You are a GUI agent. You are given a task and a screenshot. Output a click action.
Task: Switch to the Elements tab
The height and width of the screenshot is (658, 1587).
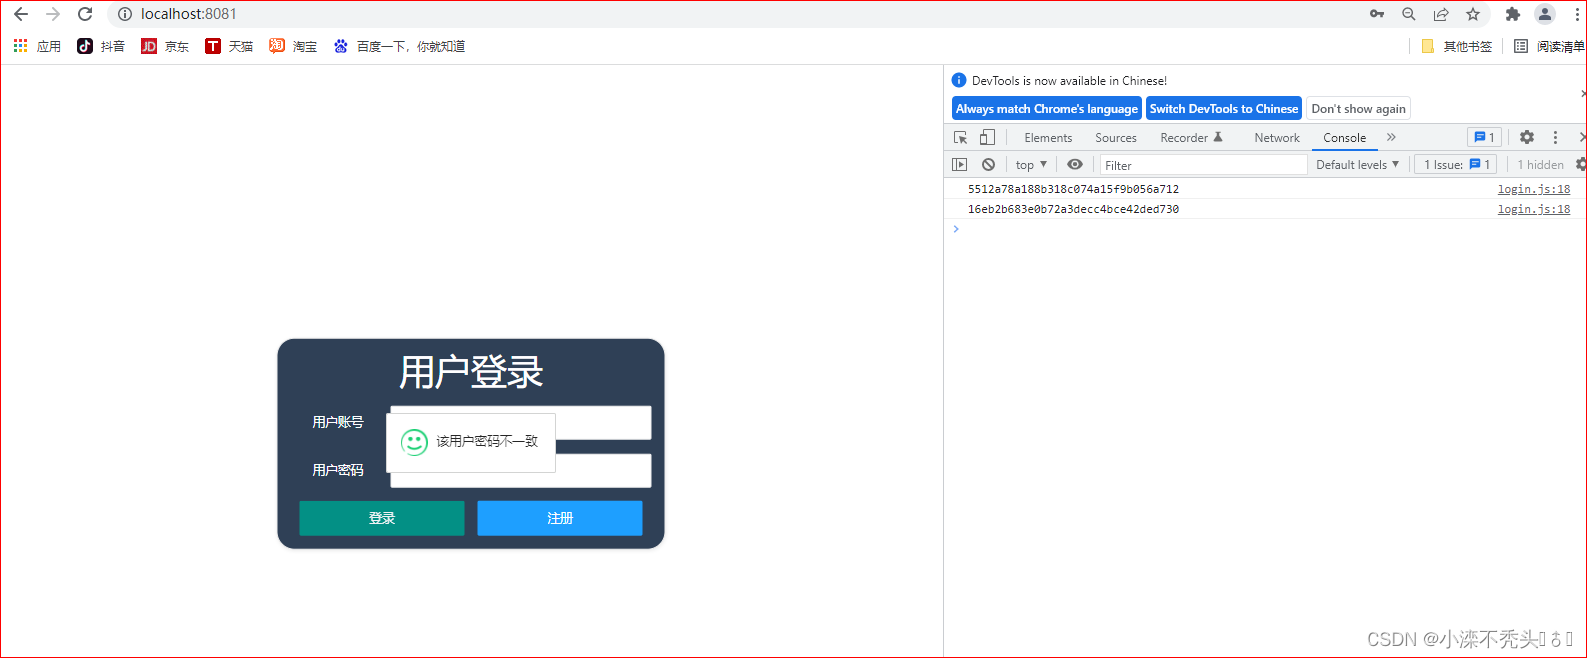pos(1048,138)
